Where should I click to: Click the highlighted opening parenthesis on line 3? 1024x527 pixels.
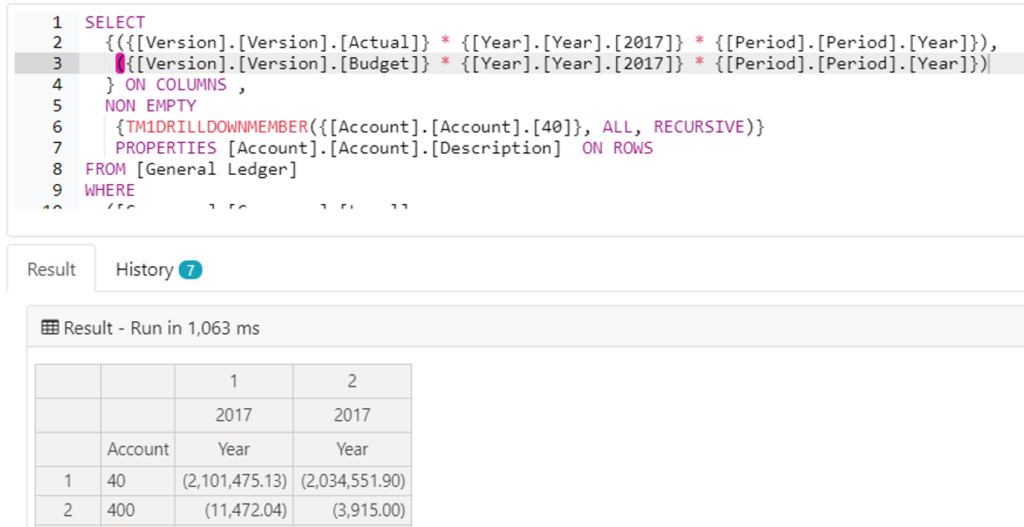click(x=120, y=64)
